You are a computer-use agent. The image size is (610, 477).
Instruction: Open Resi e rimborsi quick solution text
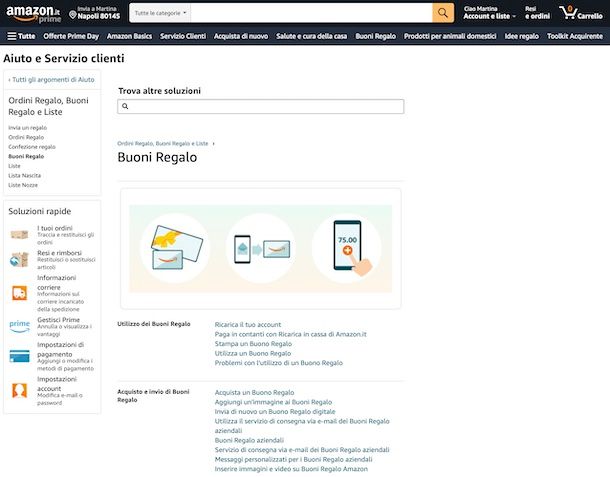(x=60, y=253)
